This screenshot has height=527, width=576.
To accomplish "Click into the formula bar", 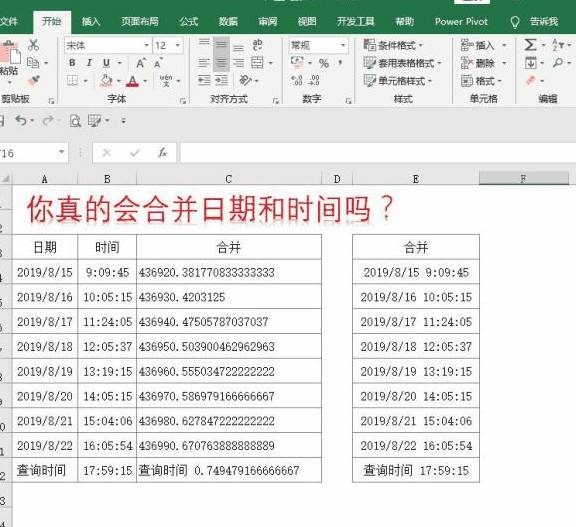I will (x=378, y=152).
